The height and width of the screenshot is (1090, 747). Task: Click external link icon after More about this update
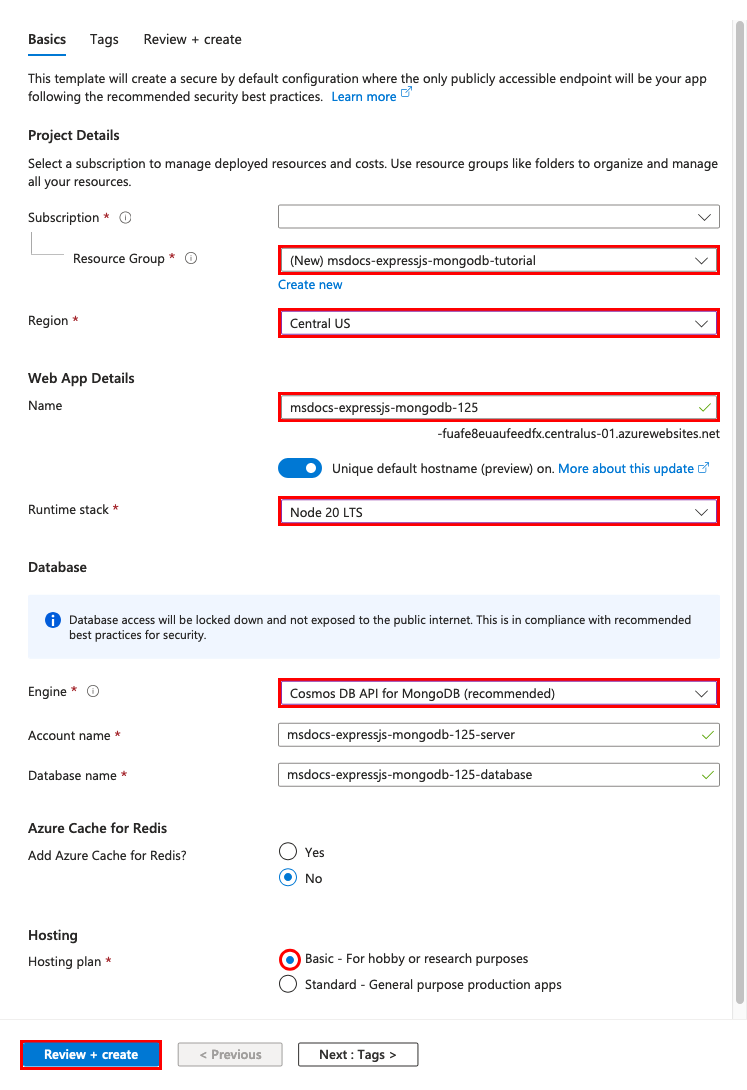pos(703,468)
